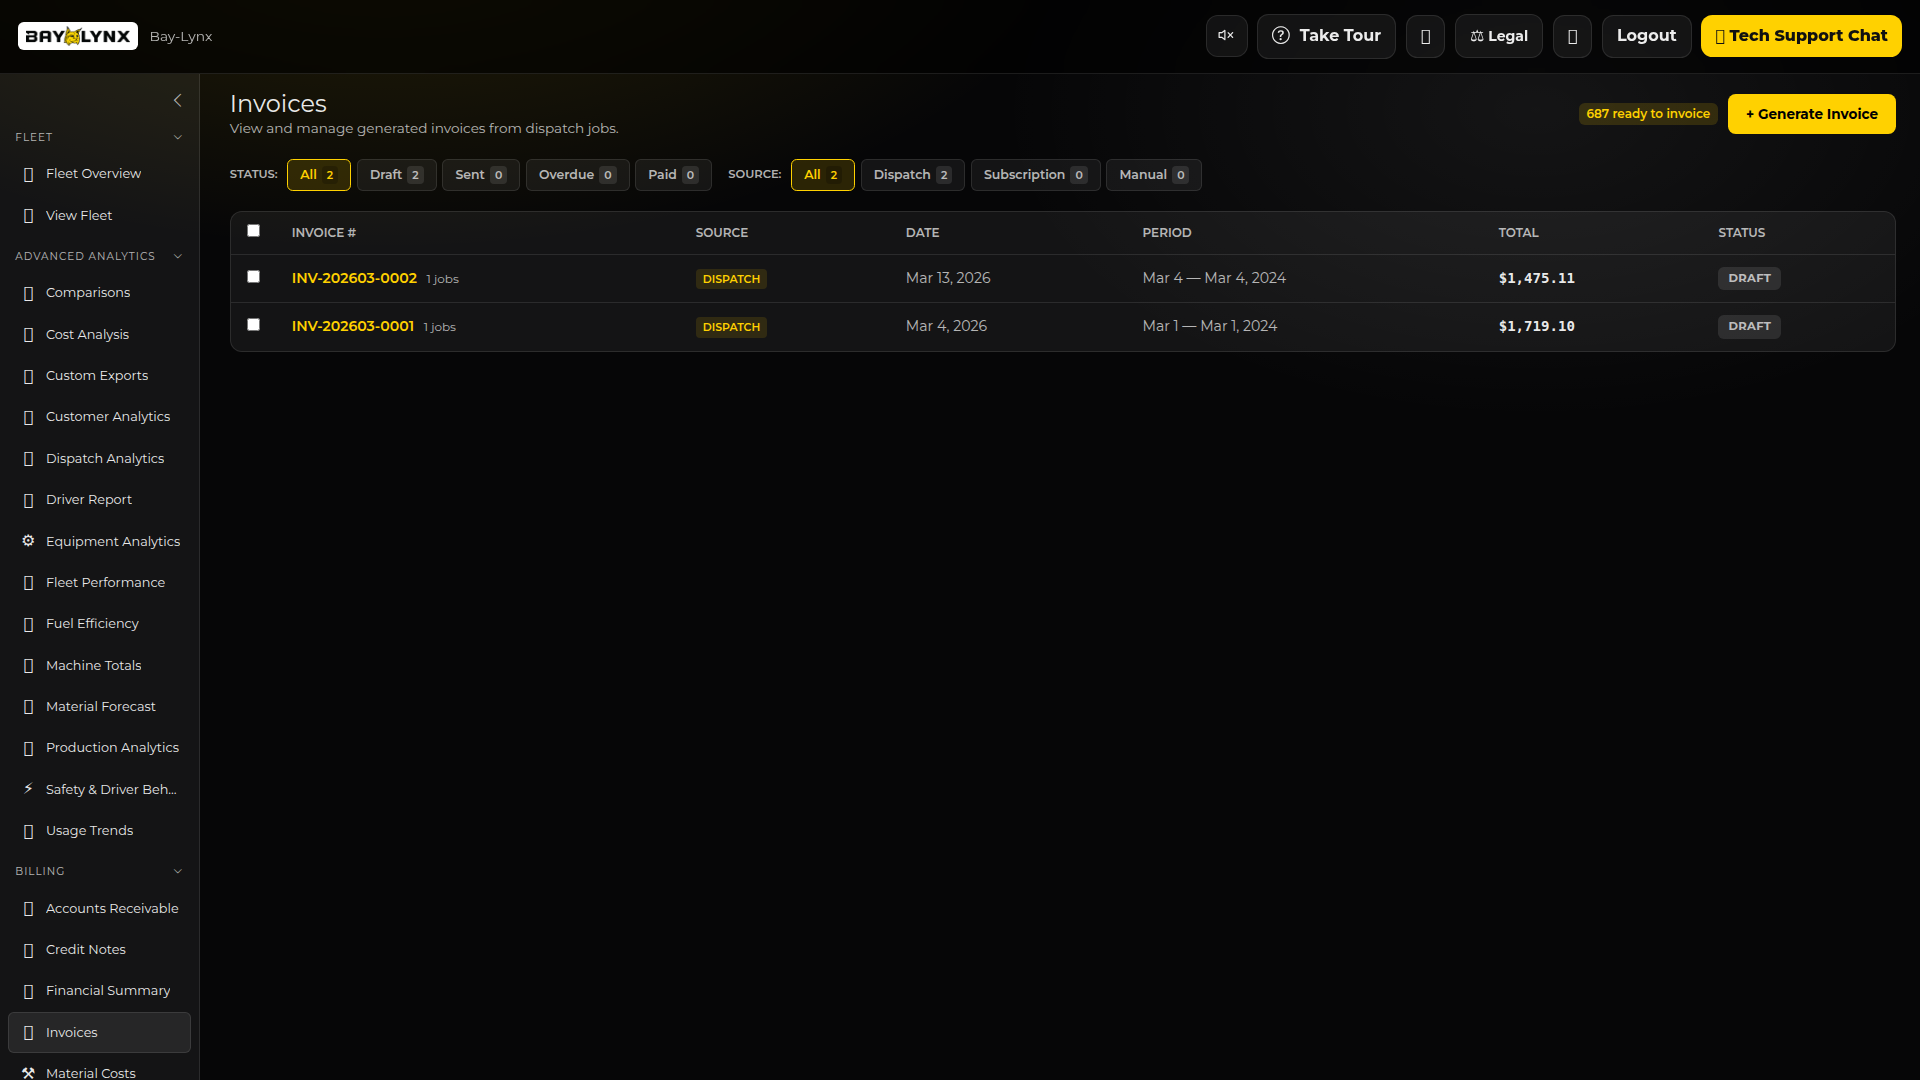
Task: Click the DRAFT status of INV-202603-0002
Action: (1749, 278)
